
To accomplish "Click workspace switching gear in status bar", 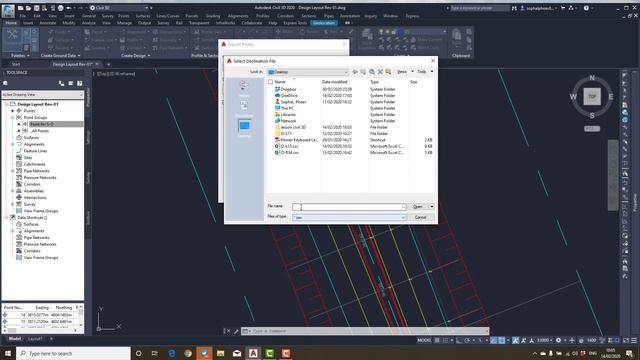I will [558, 340].
